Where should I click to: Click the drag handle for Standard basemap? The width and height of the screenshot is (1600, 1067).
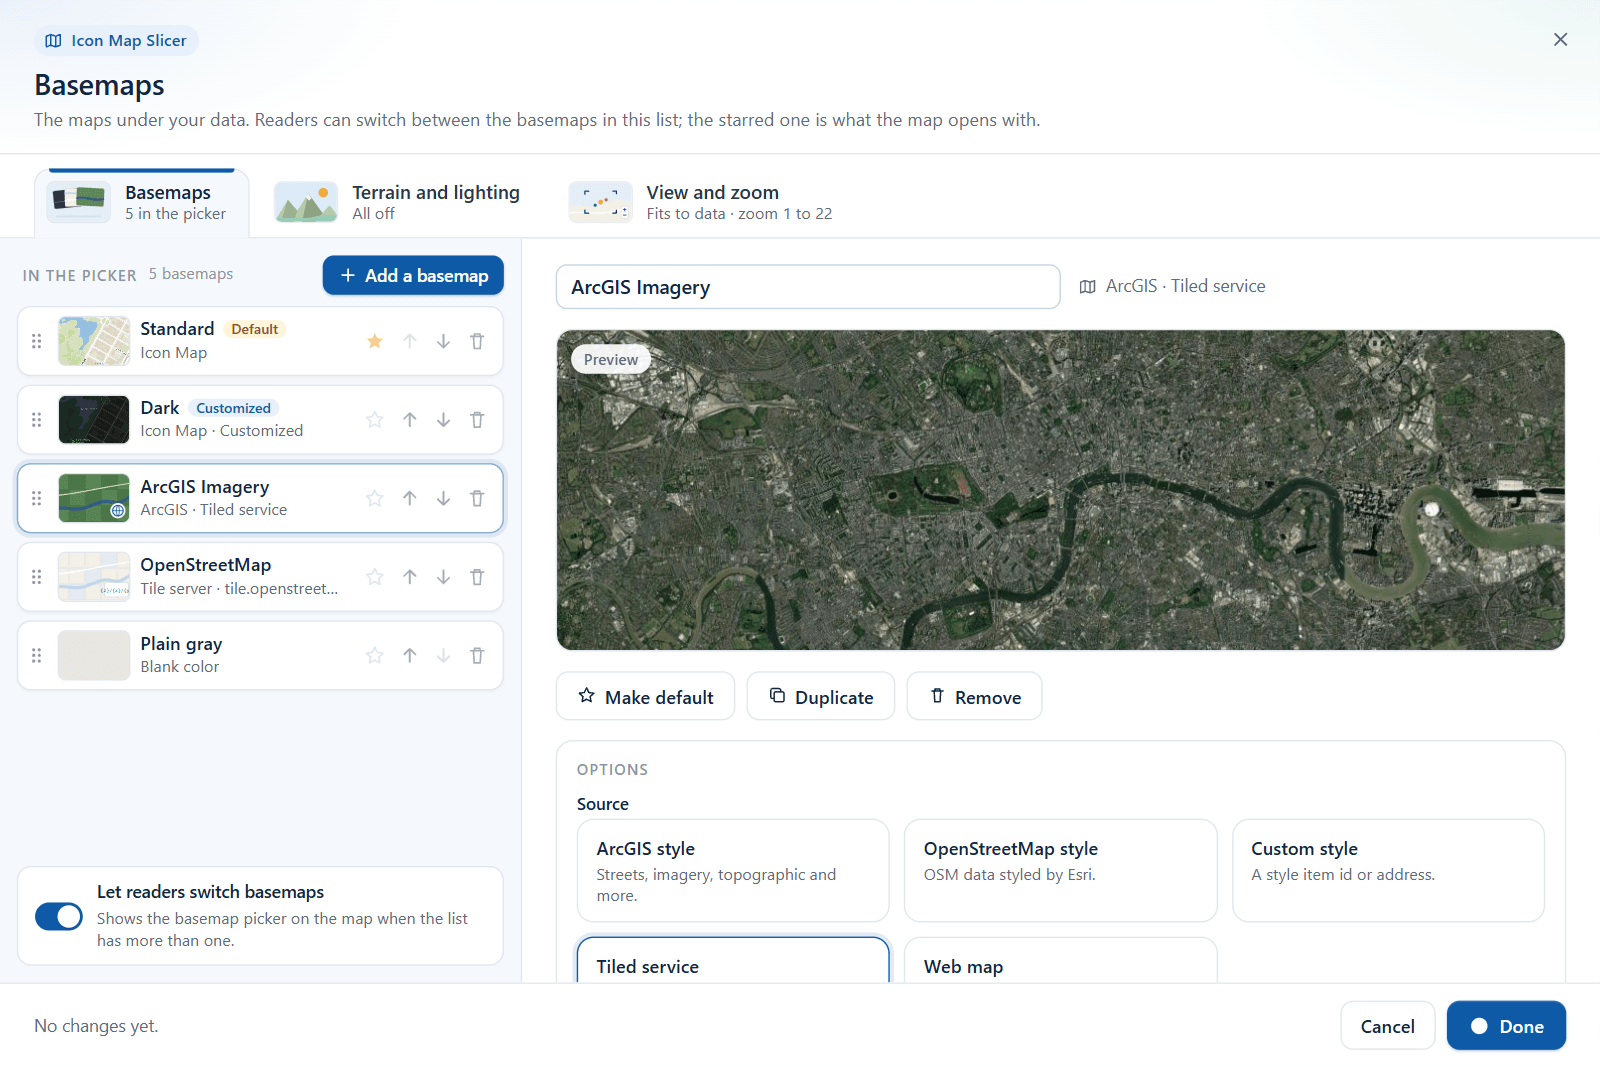37,341
